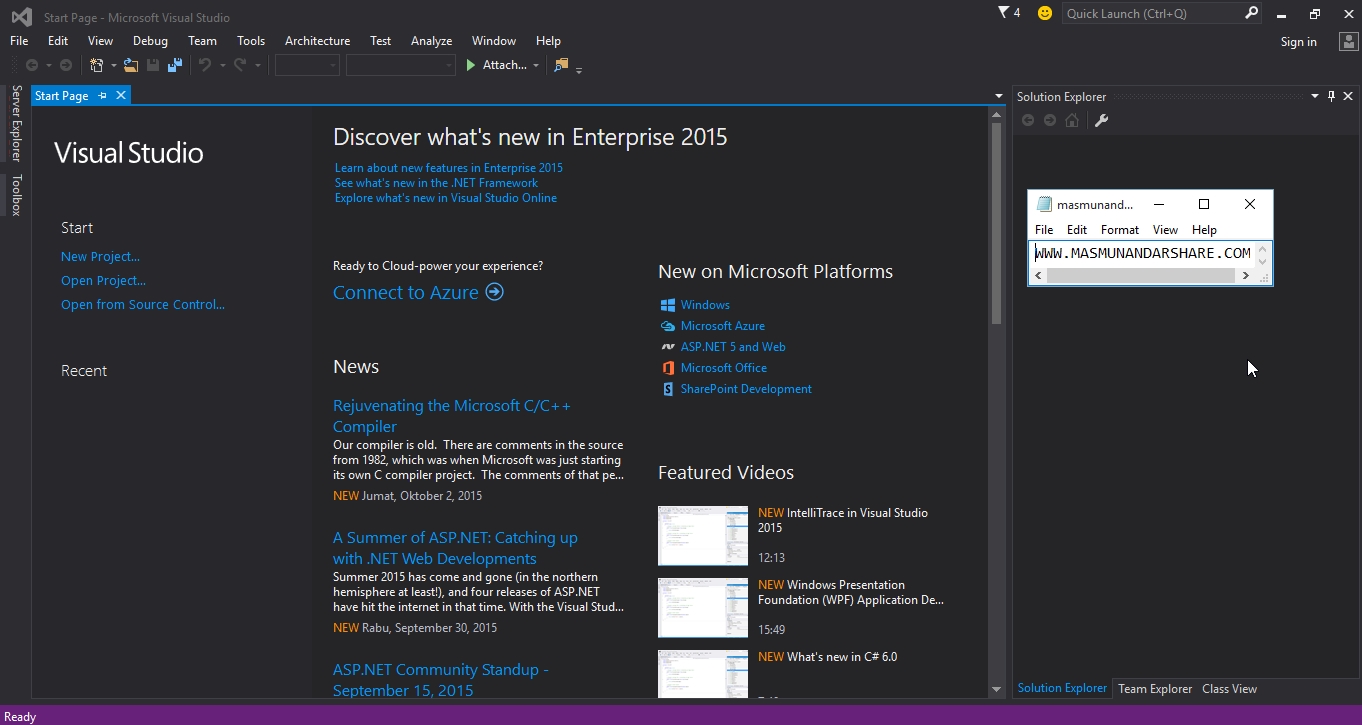The height and width of the screenshot is (725, 1362).
Task: Click the Navigate Forward arrow icon
Action: coord(66,65)
